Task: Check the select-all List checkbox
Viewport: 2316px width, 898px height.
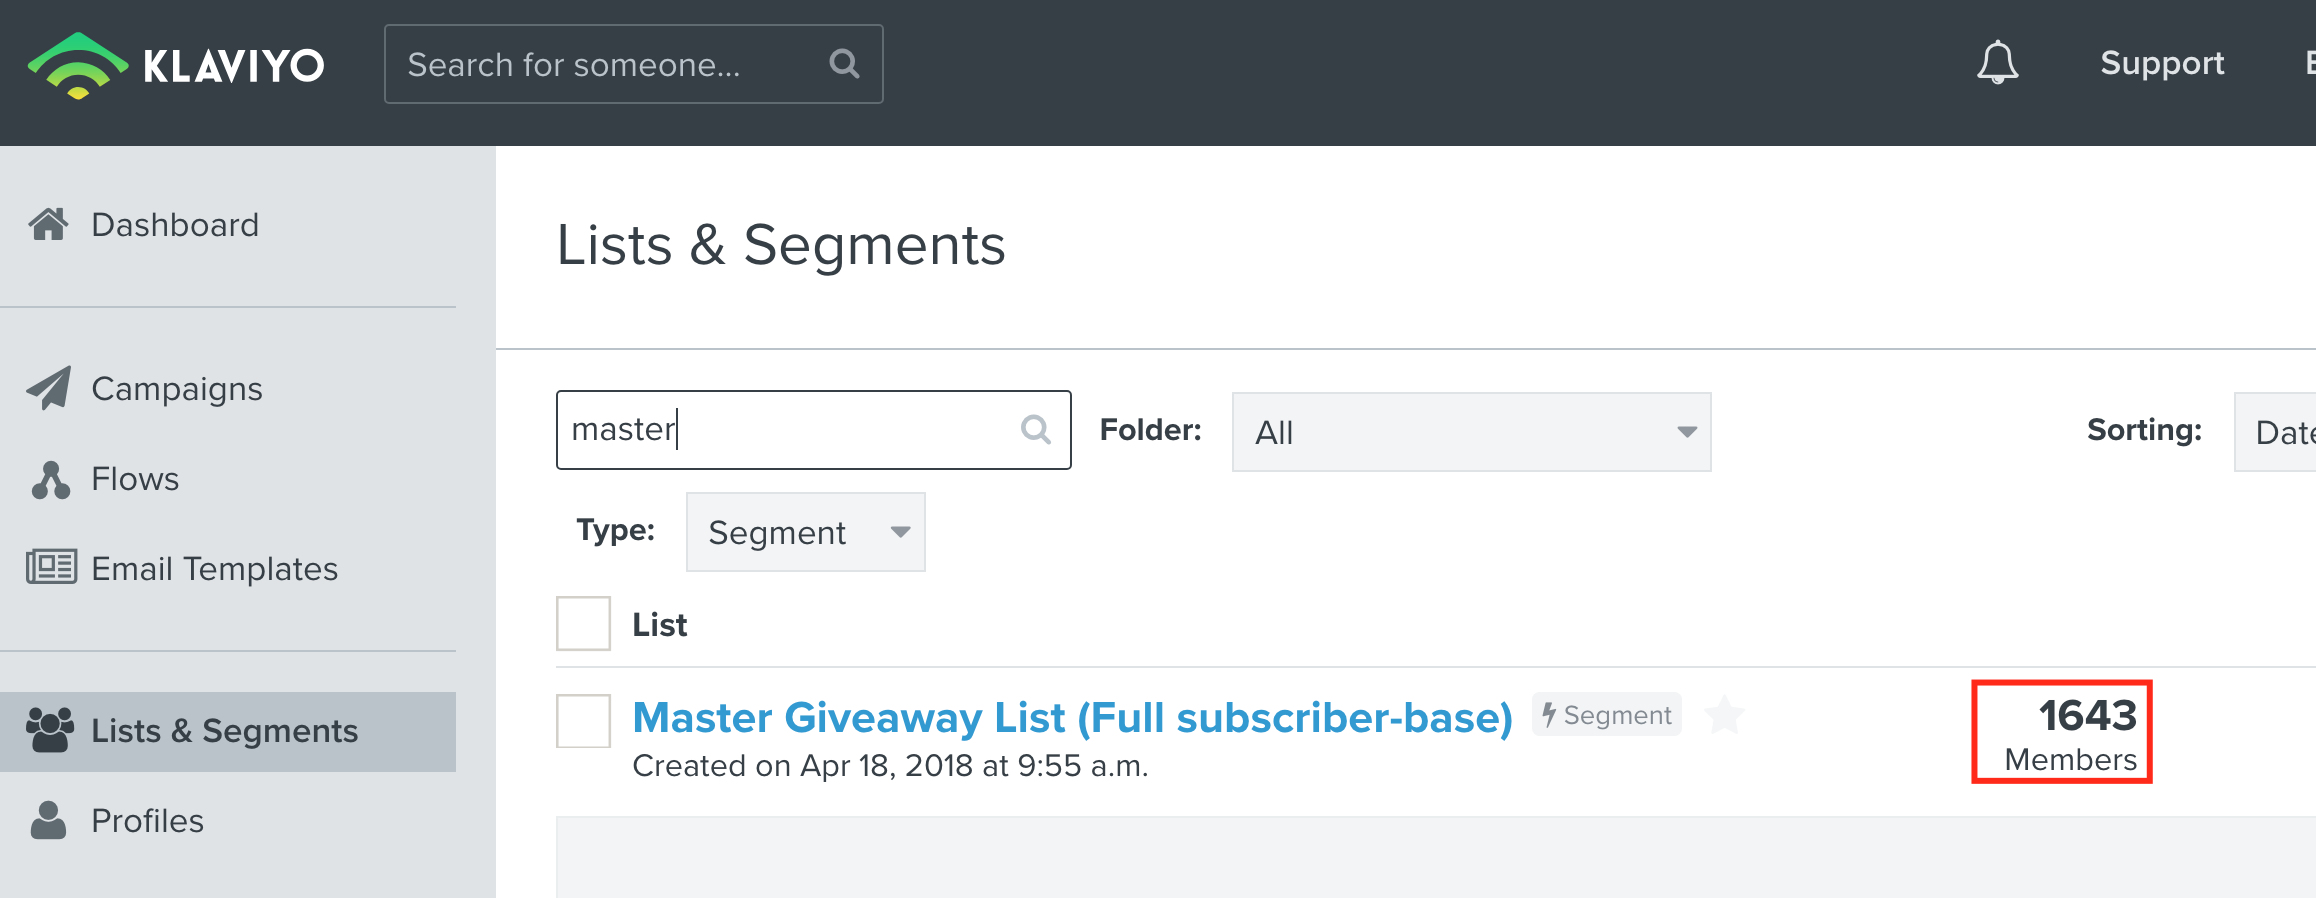Action: (x=584, y=624)
